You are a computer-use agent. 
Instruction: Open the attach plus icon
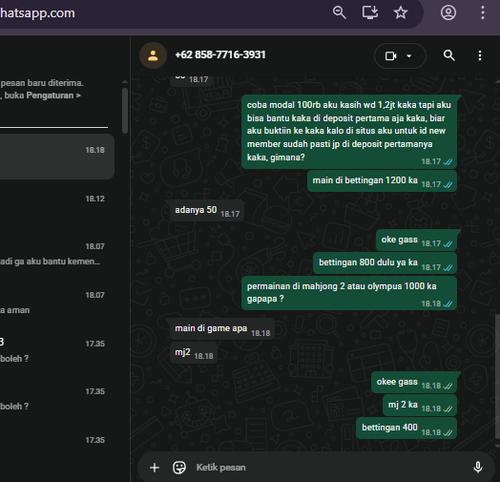pyautogui.click(x=154, y=467)
